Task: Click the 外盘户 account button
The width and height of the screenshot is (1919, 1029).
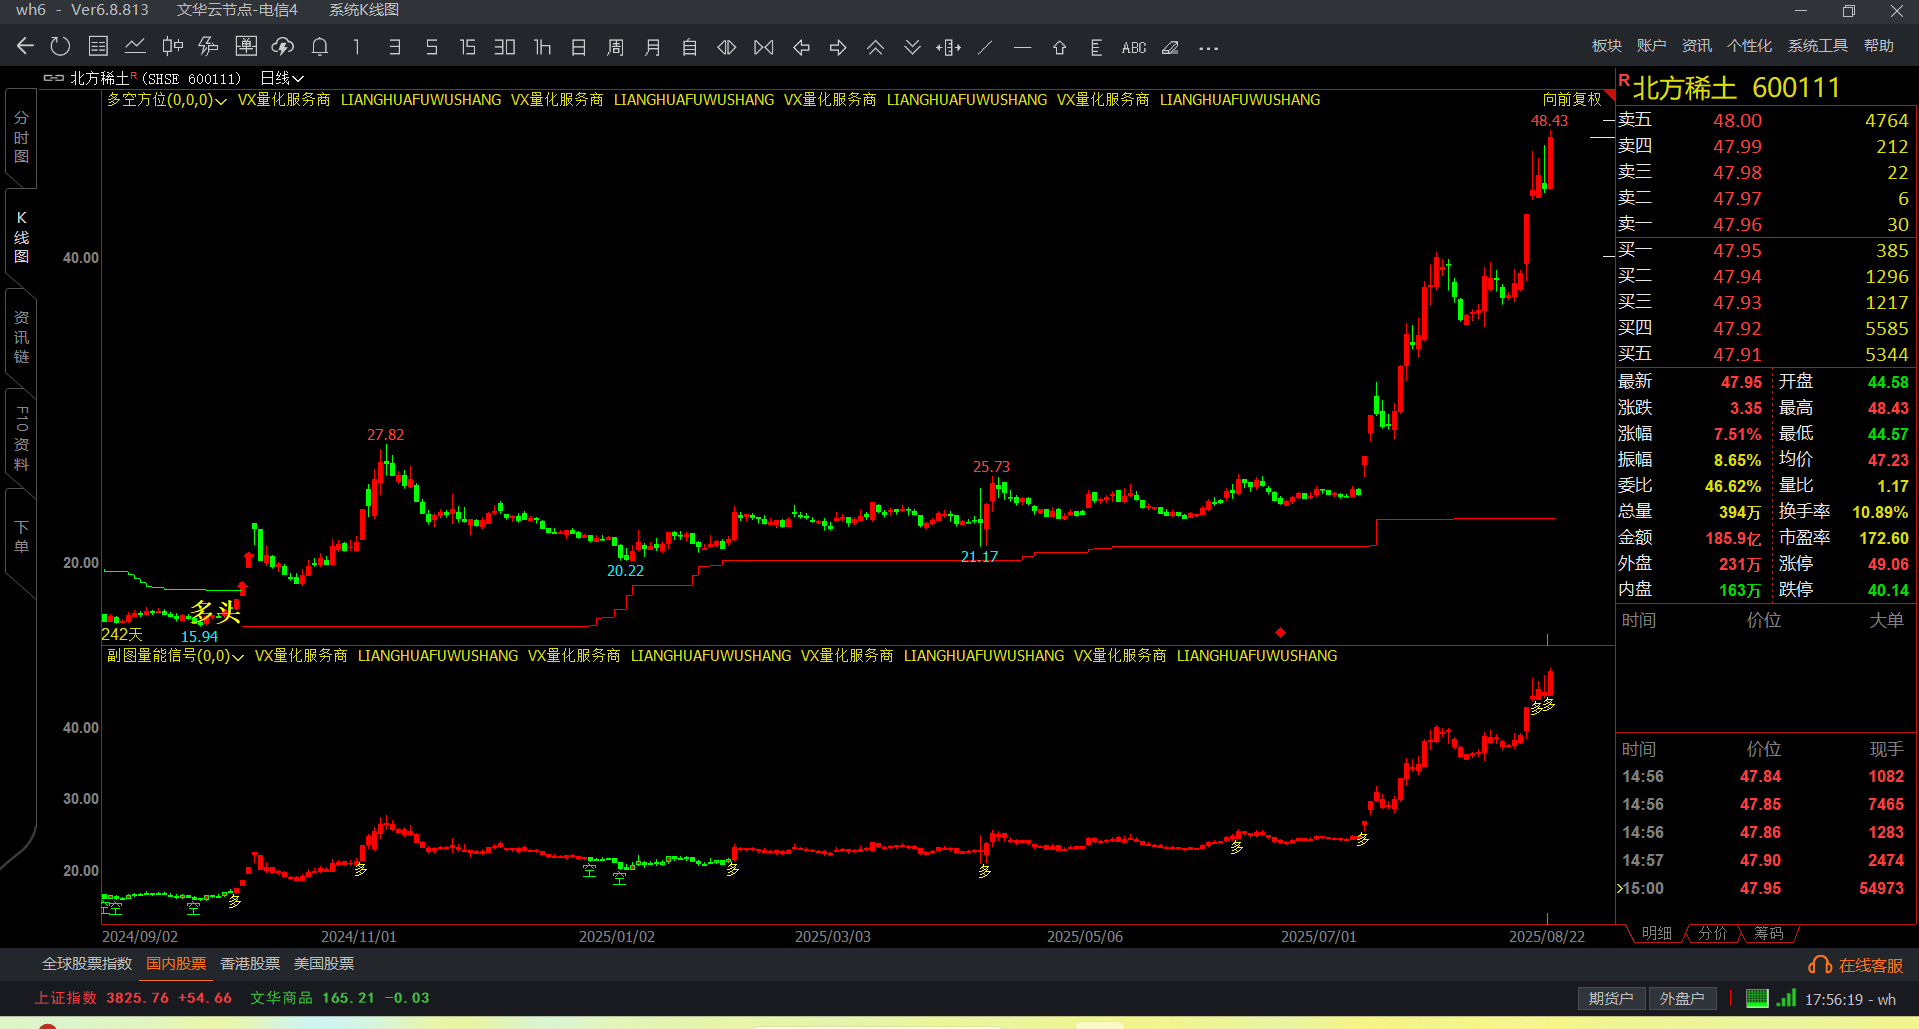Action: coord(1682,998)
